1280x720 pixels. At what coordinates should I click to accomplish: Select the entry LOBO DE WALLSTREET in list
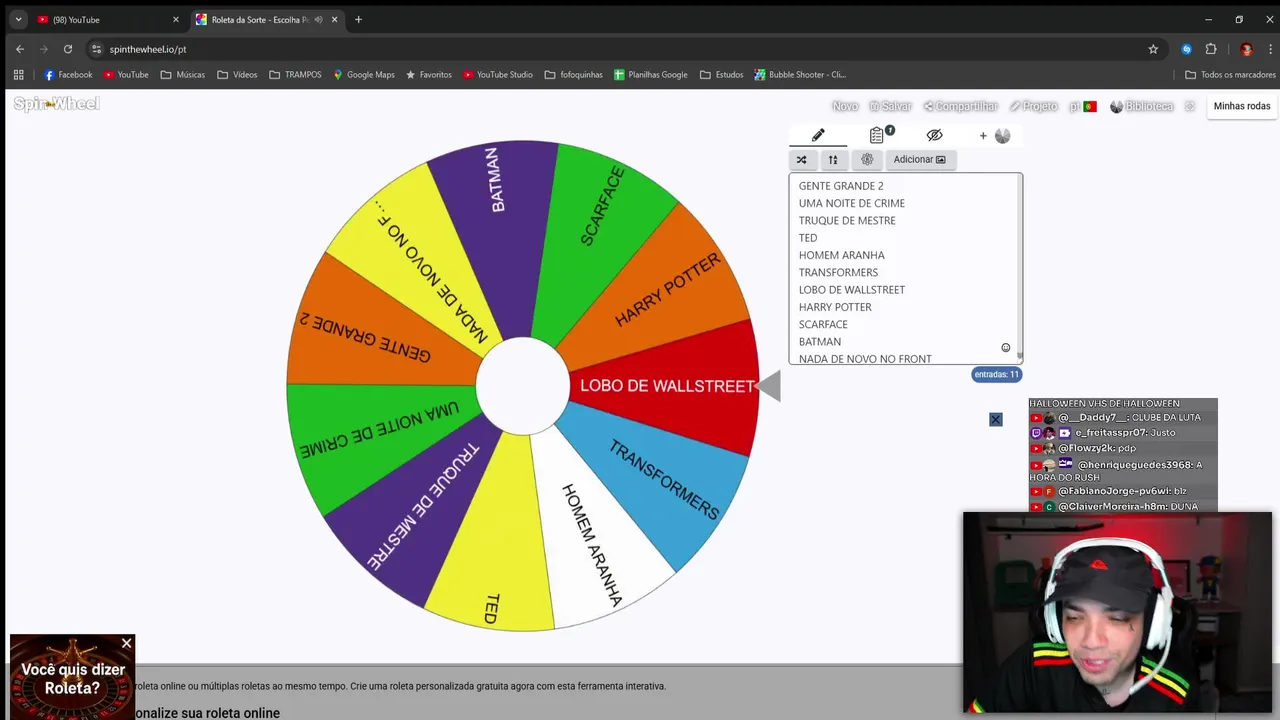(852, 290)
